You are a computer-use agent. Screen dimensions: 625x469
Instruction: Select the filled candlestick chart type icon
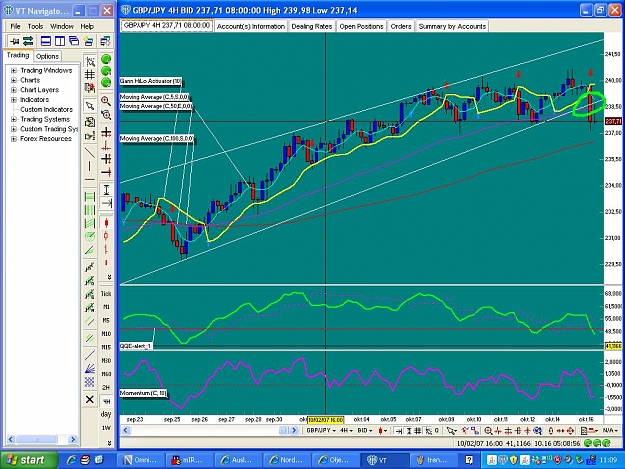106,223
